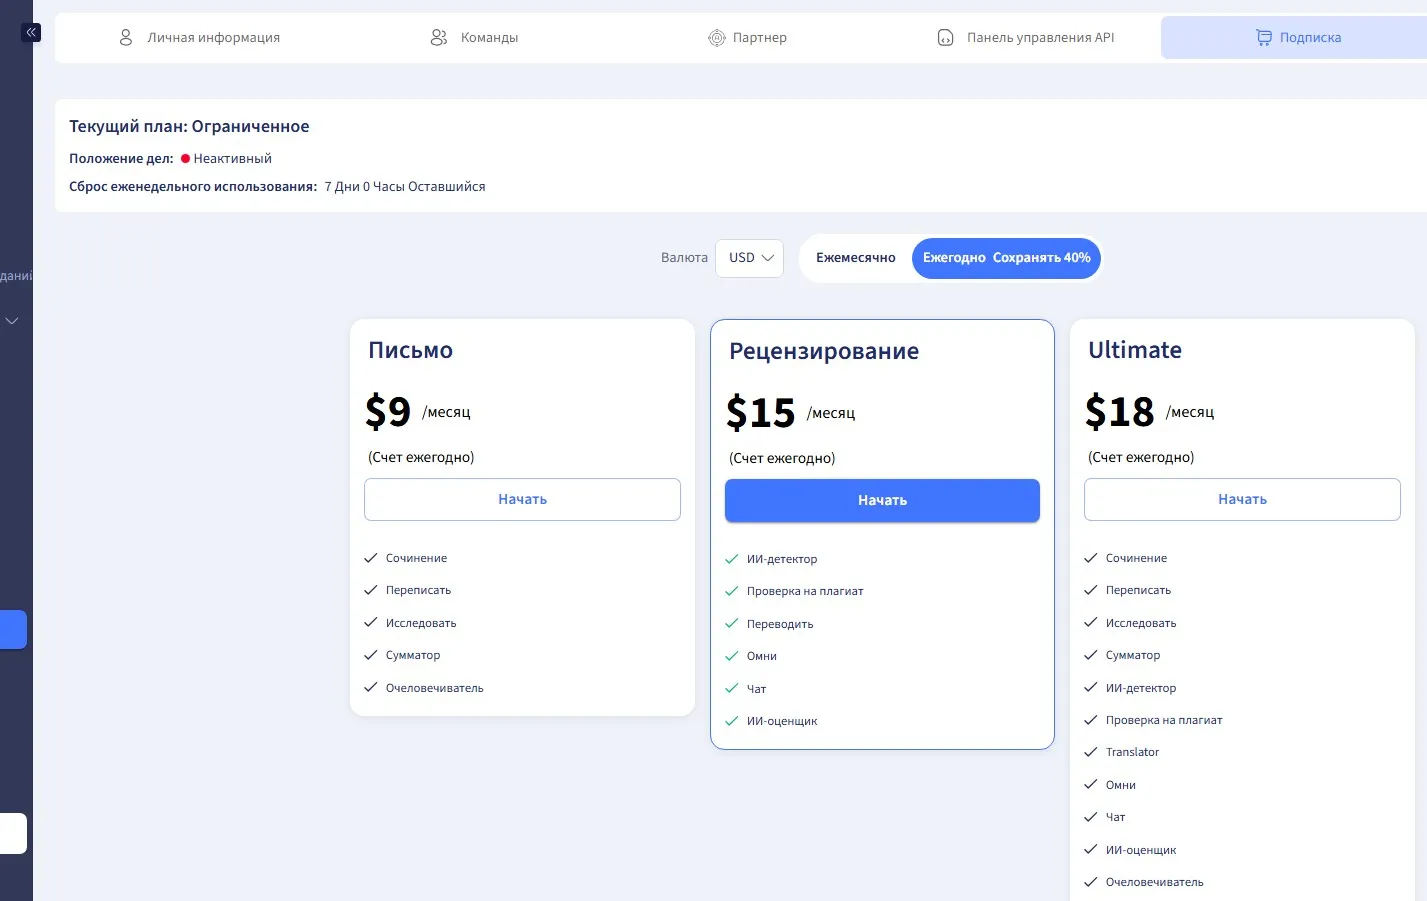Select Ежегодно Сохранять 40% billing

pos(1006,258)
